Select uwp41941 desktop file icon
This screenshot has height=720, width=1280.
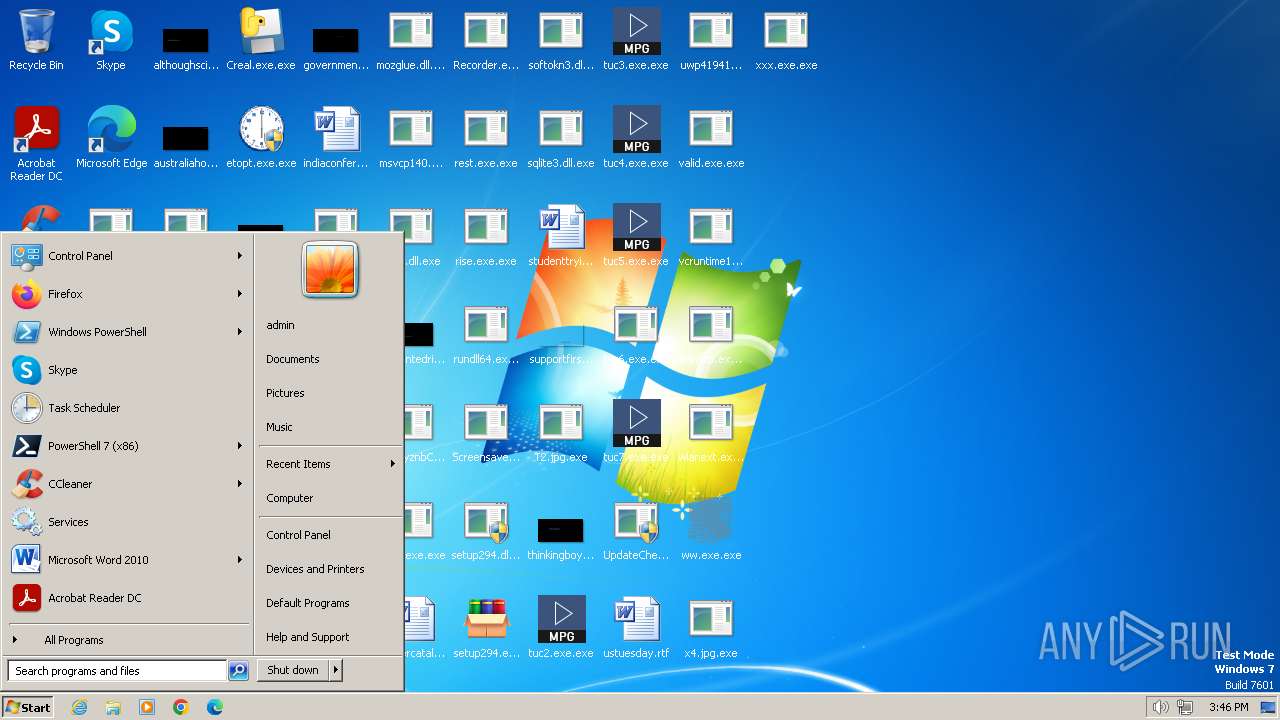pos(711,40)
